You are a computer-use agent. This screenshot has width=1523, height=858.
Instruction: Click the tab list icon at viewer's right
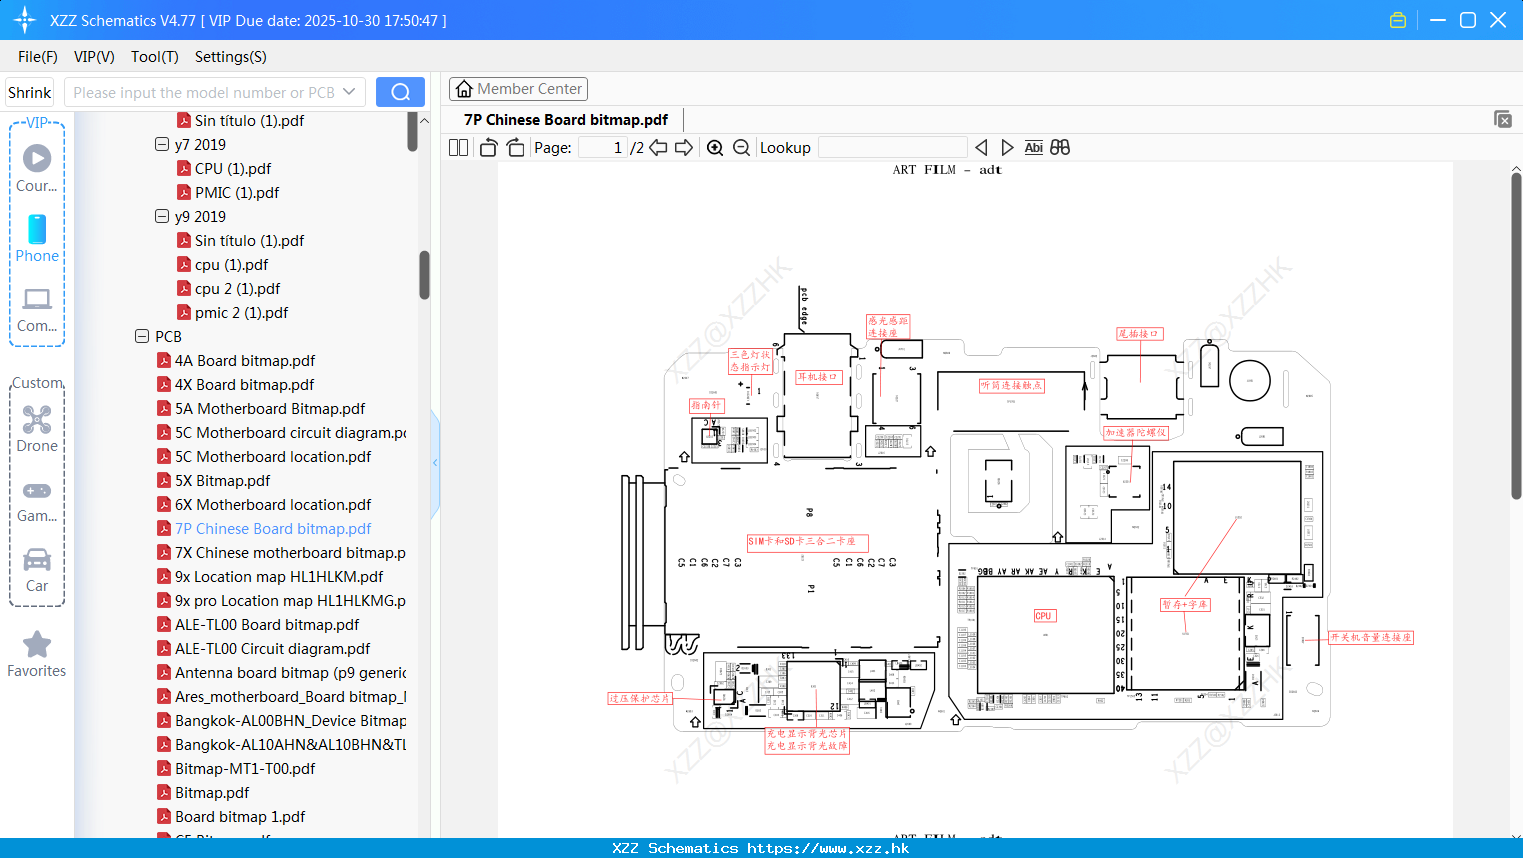[x=1503, y=119]
